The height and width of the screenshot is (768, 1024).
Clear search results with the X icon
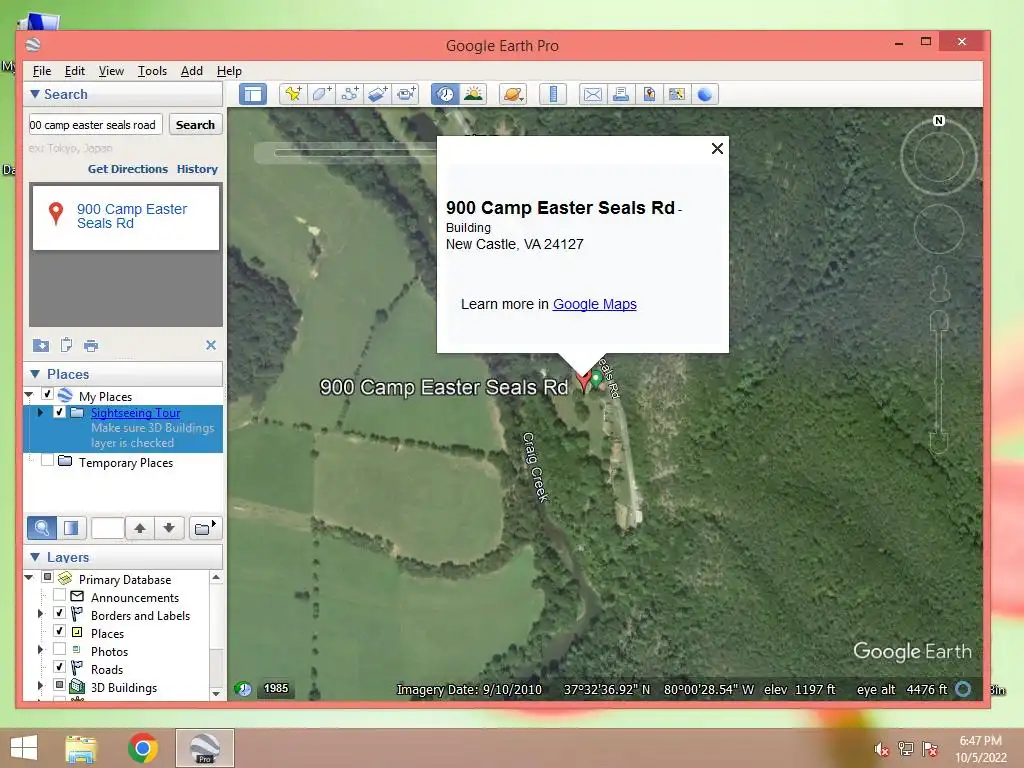click(x=211, y=345)
